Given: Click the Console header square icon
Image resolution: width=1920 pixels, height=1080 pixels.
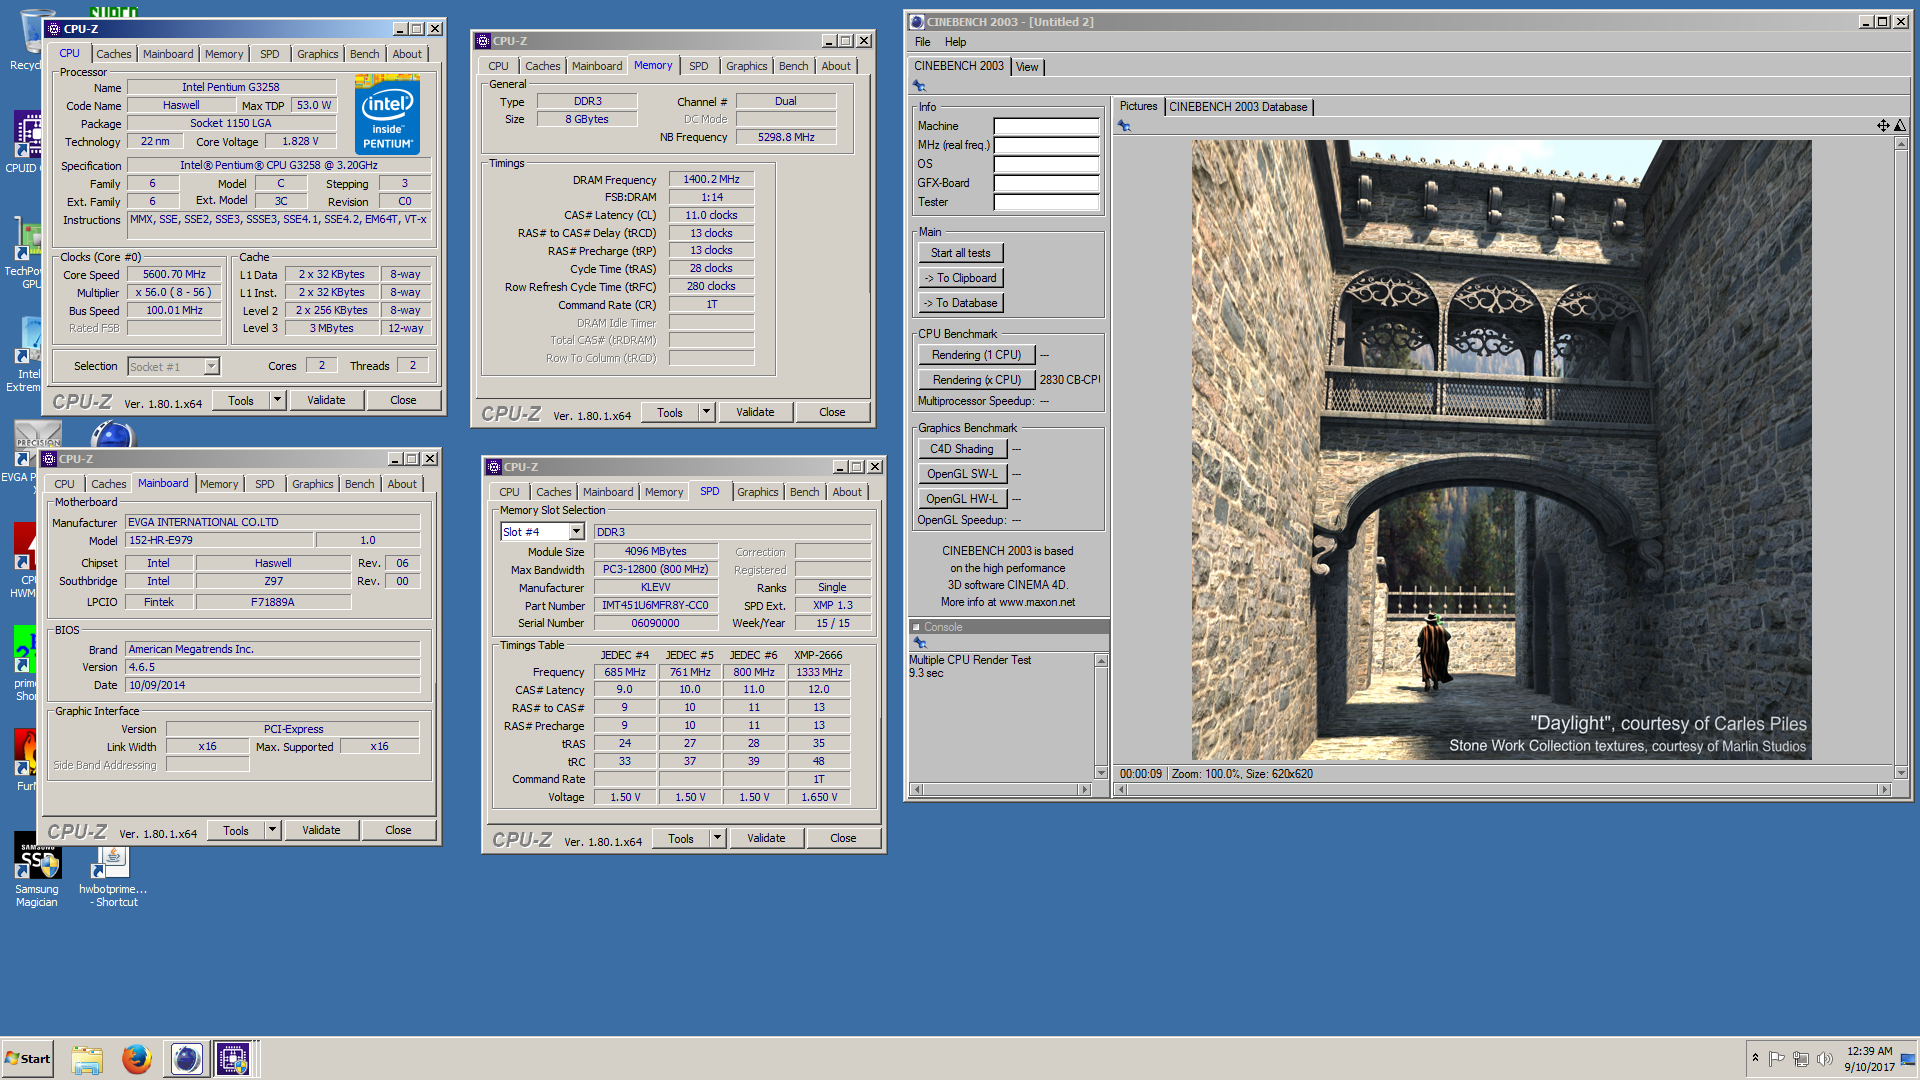Looking at the screenshot, I should click(x=916, y=628).
